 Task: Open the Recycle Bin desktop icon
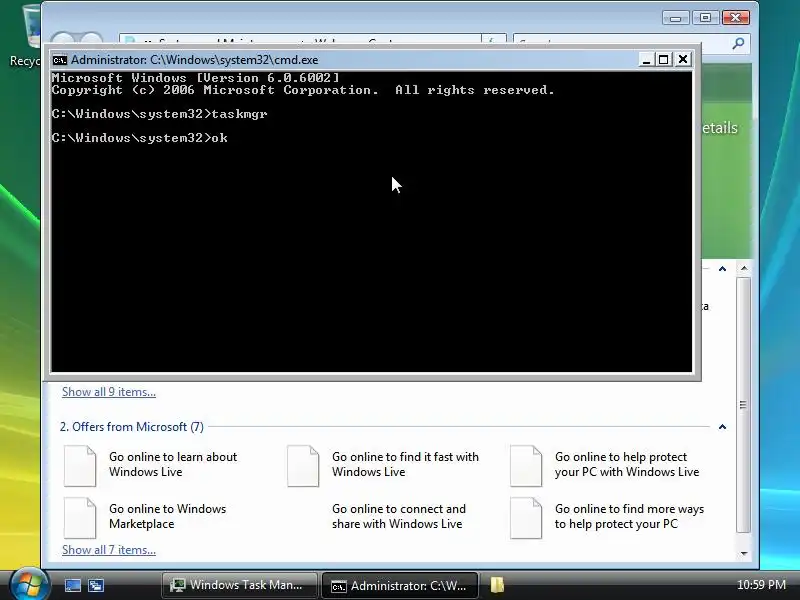(26, 36)
